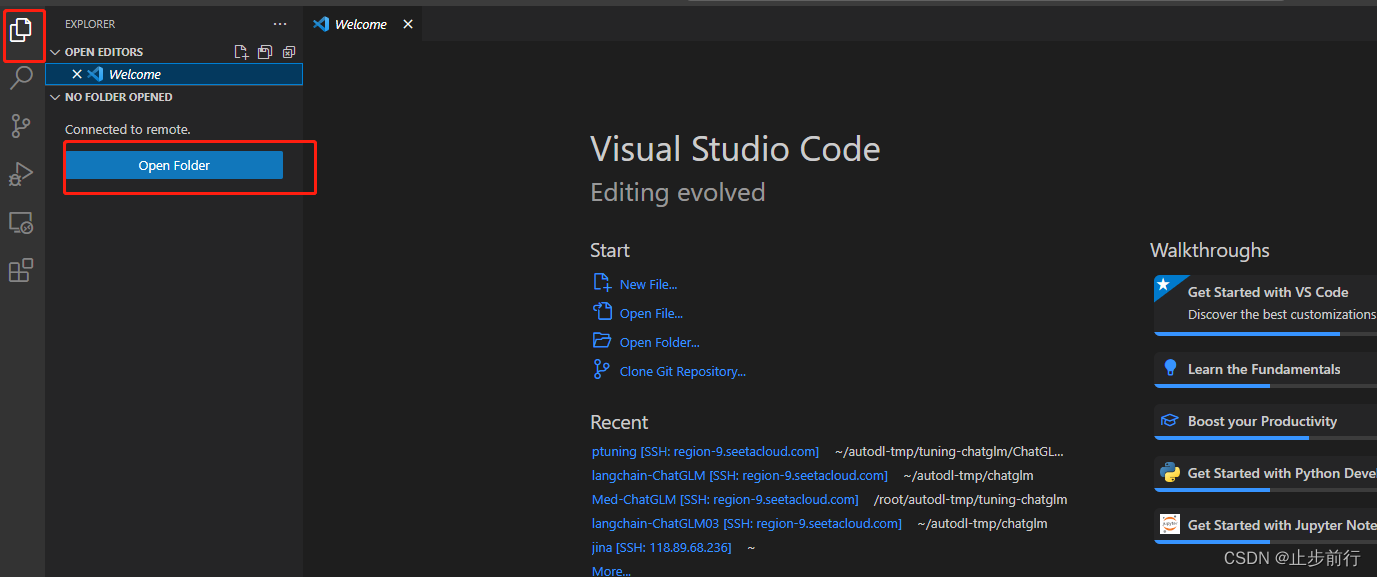Open the Search view in the activity bar
The width and height of the screenshot is (1377, 577).
coord(21,78)
